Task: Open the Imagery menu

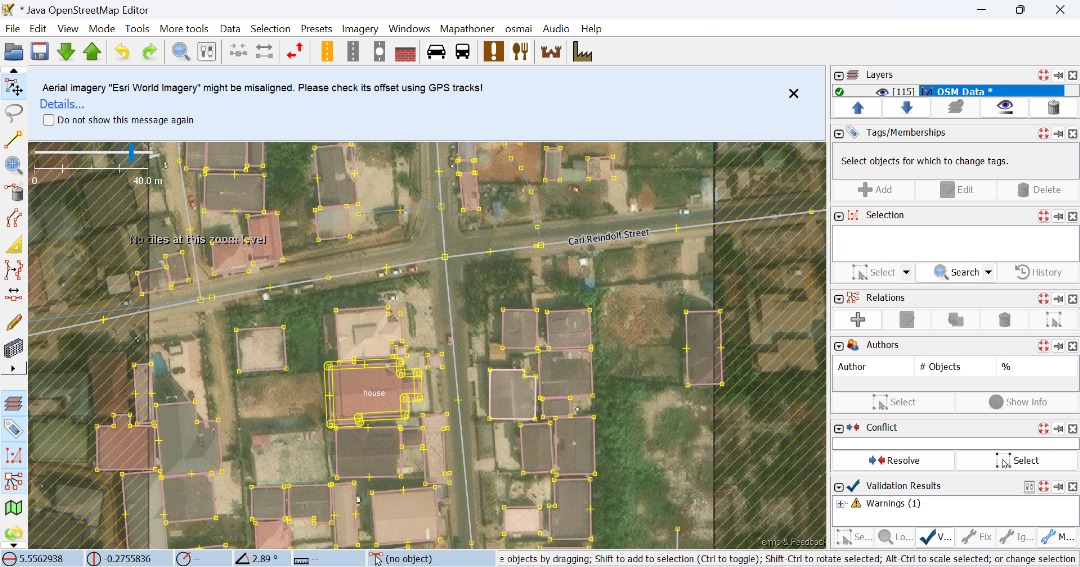Action: coord(360,28)
